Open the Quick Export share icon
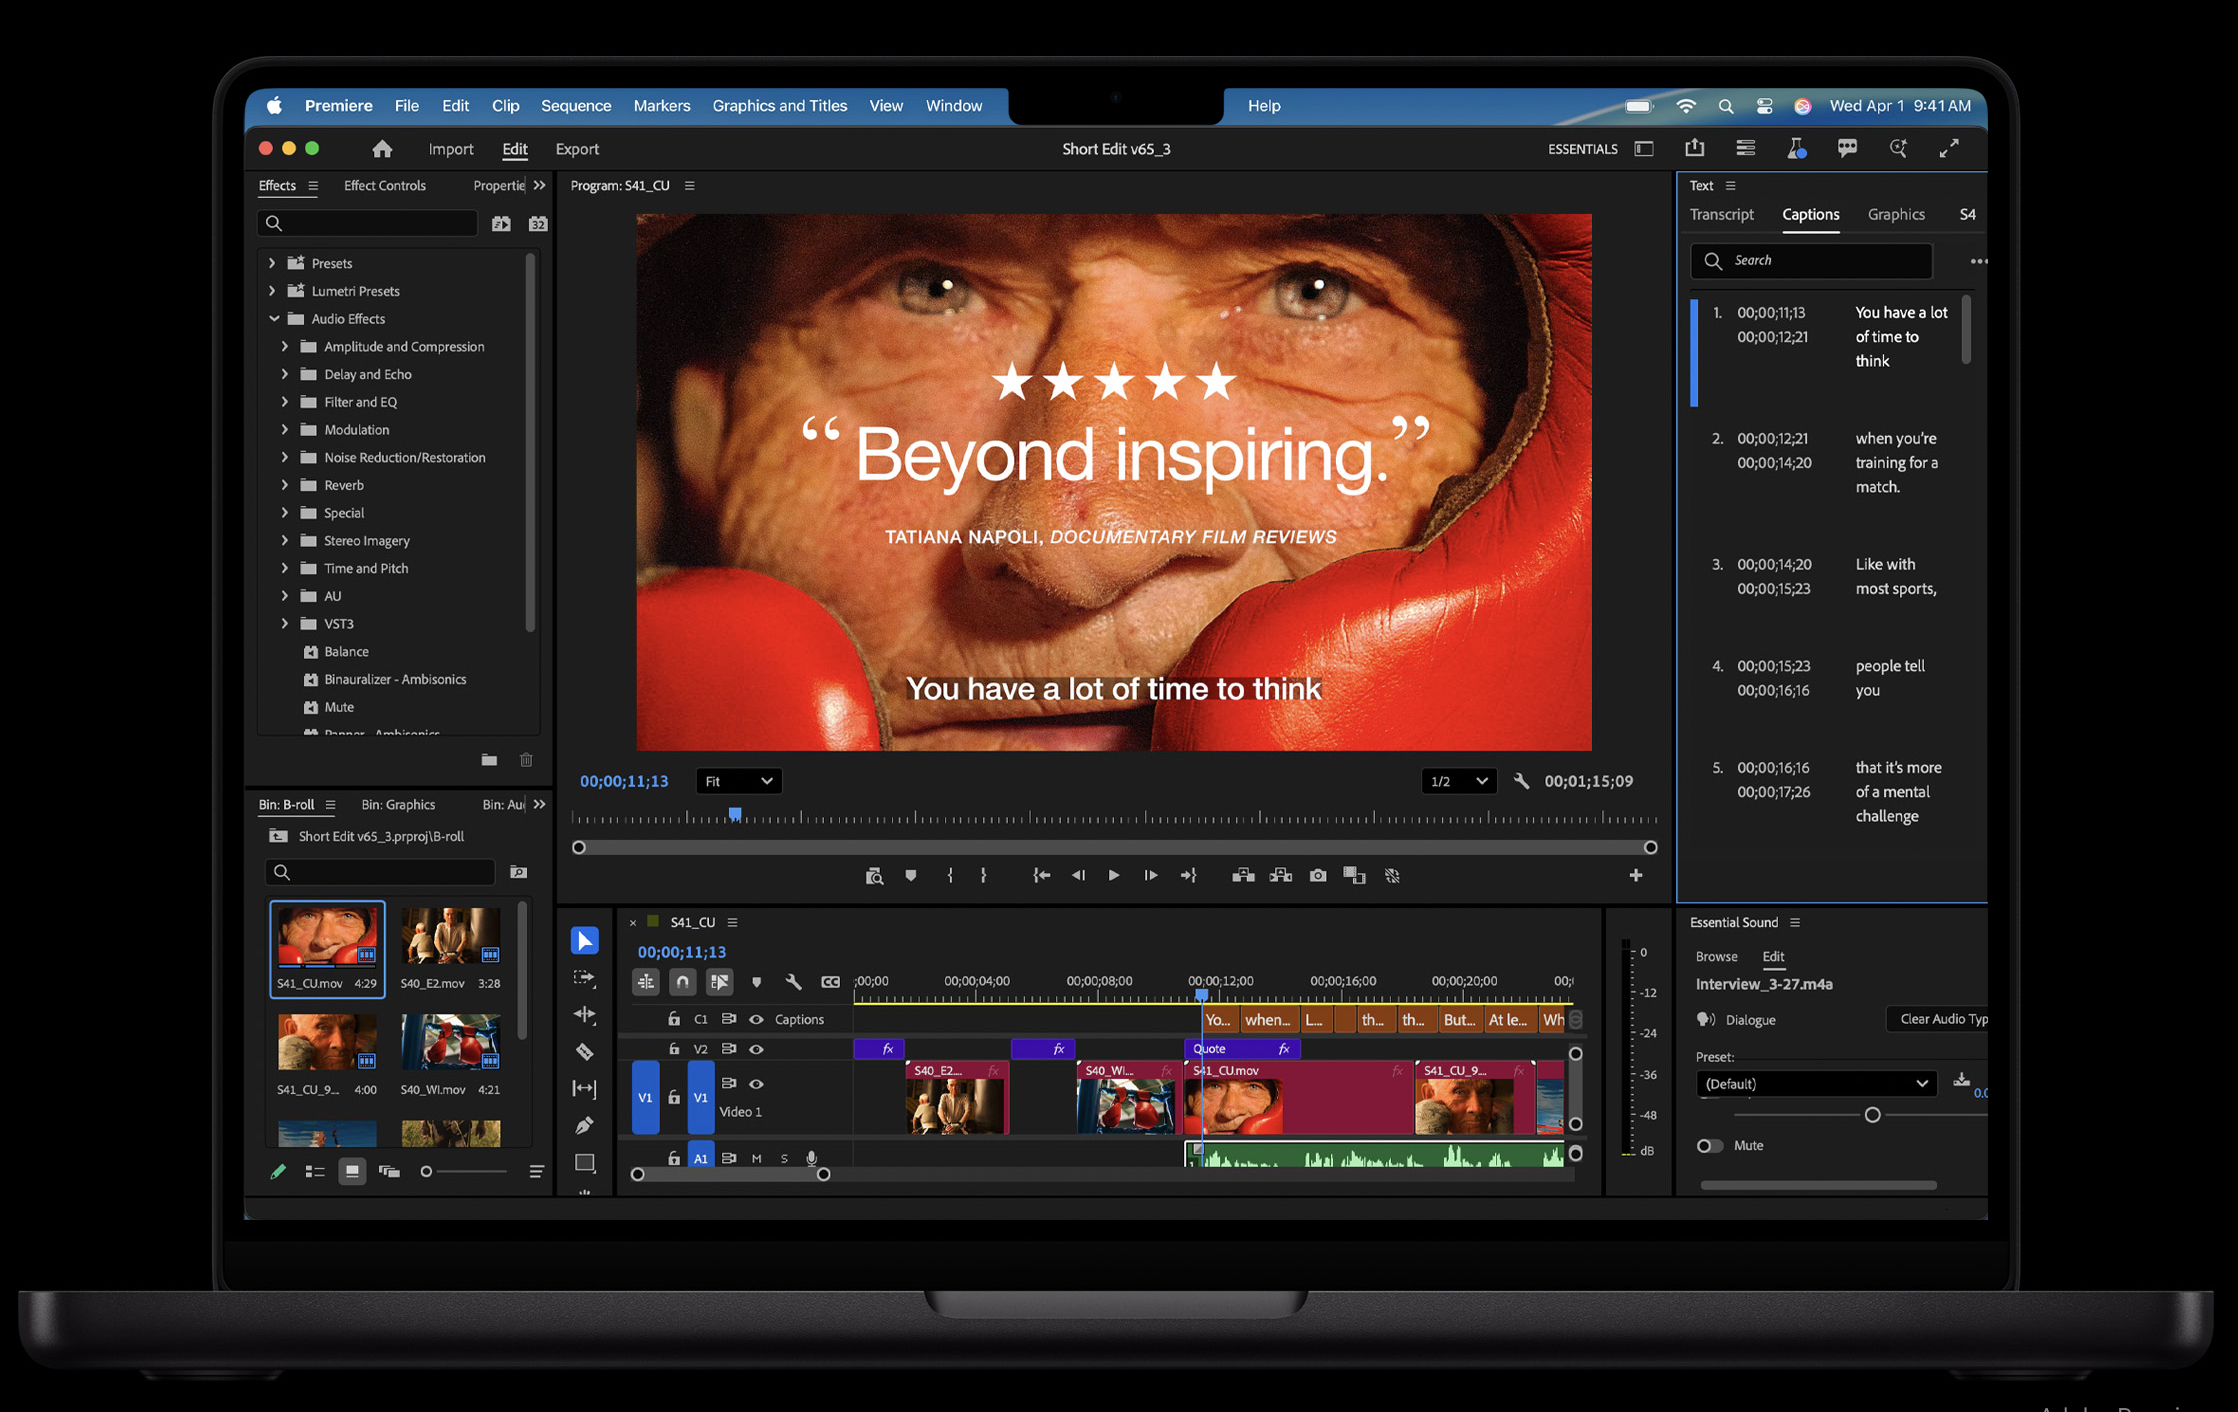The width and height of the screenshot is (2238, 1412). click(x=1694, y=148)
